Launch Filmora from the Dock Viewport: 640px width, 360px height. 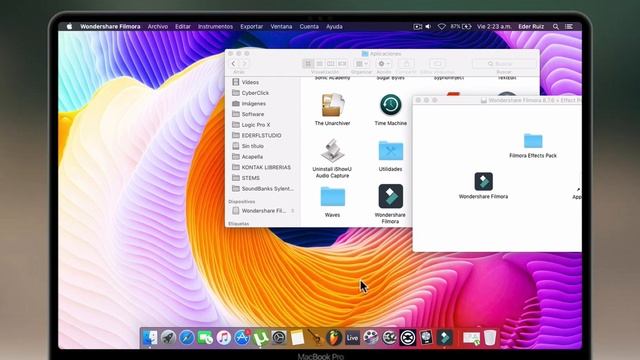pos(444,338)
